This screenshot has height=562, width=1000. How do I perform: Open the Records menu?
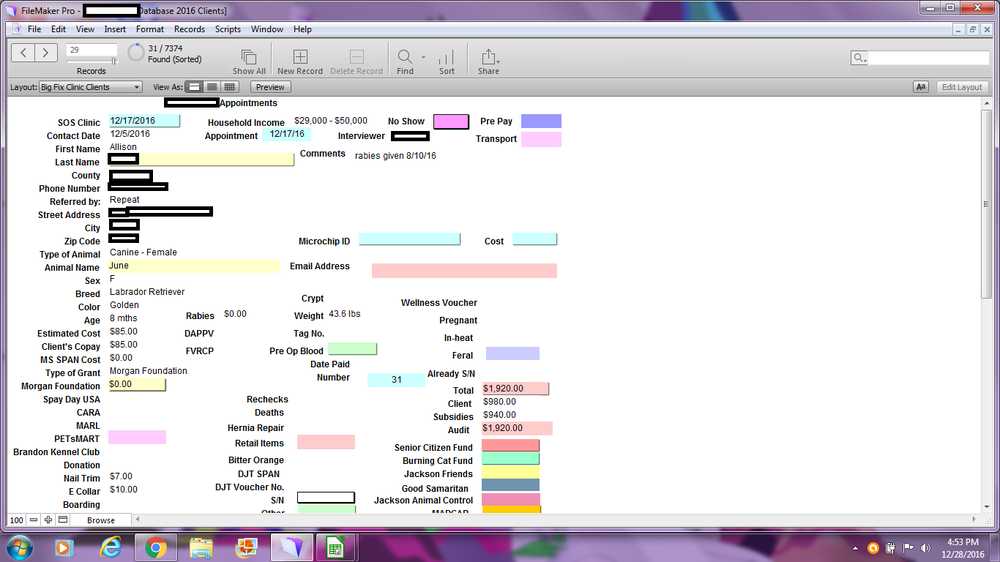tap(189, 29)
